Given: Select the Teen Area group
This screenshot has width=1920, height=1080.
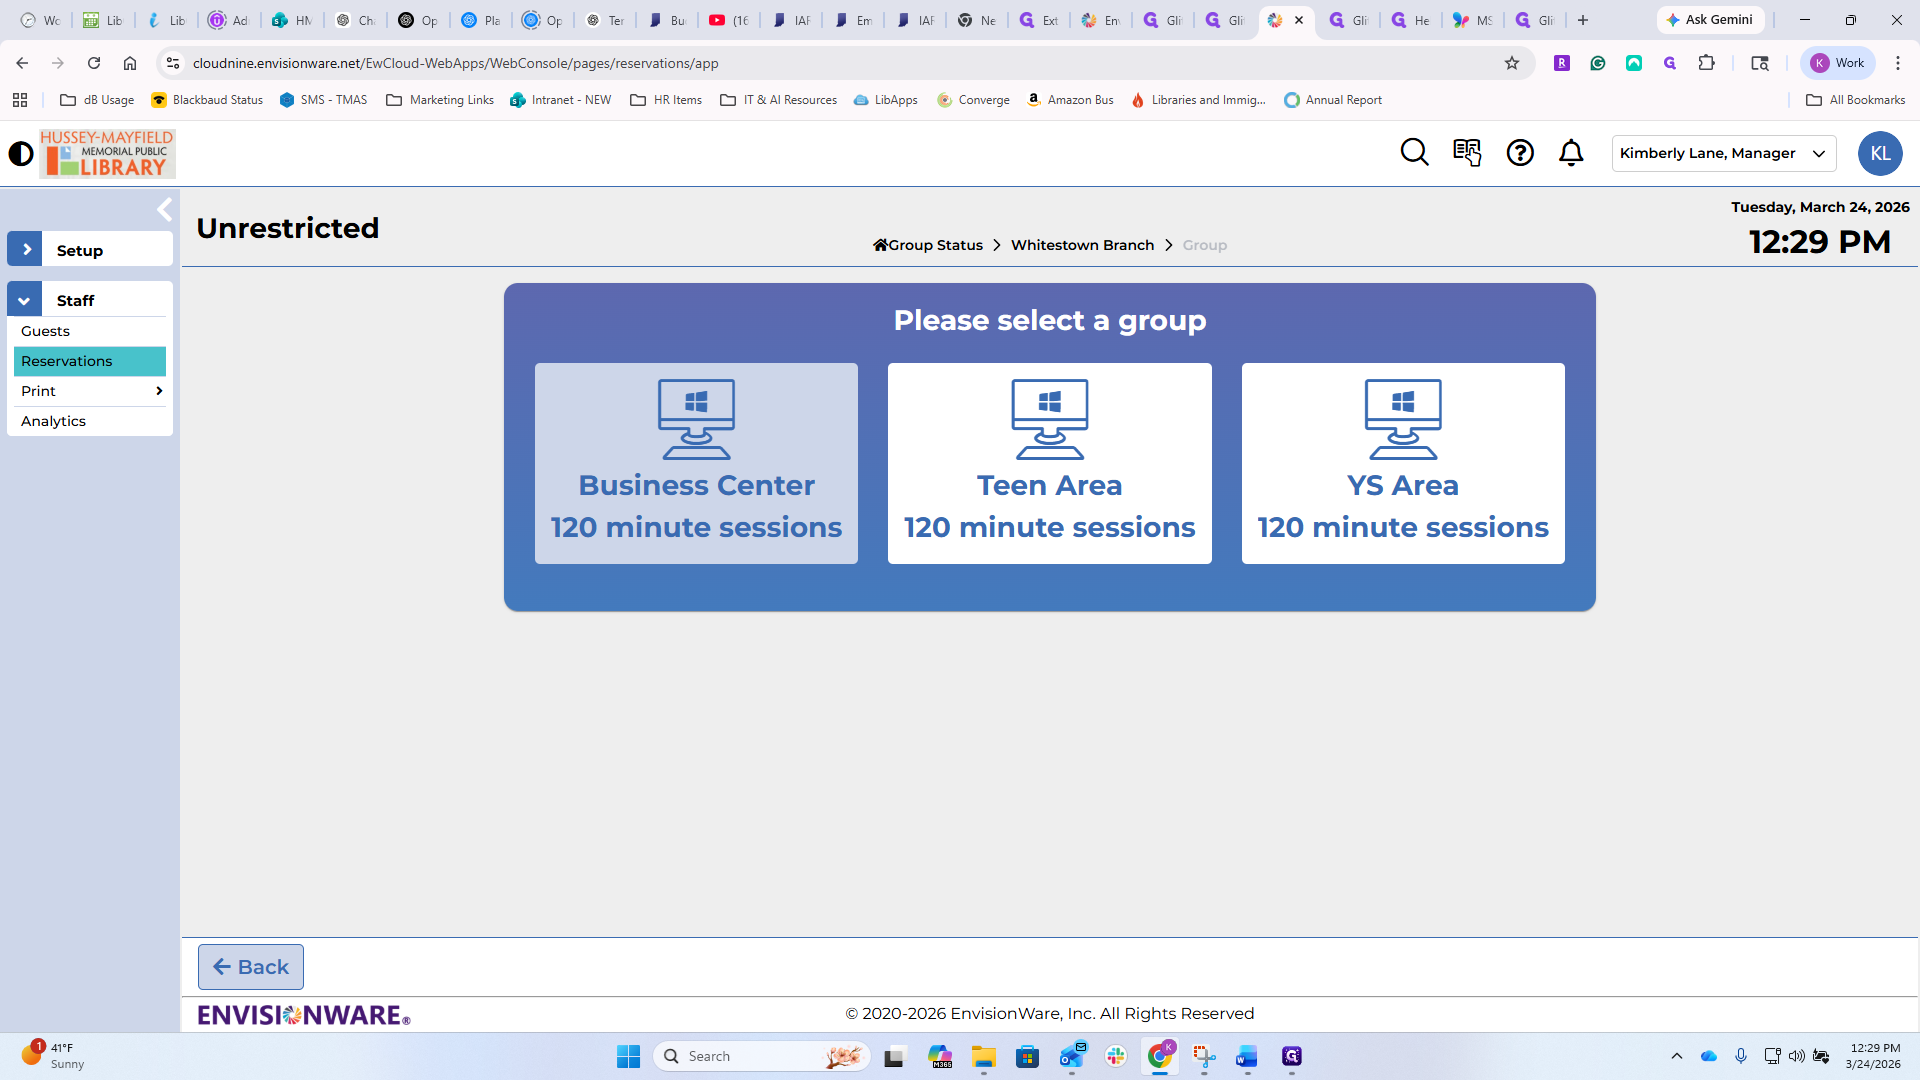Looking at the screenshot, I should coord(1049,463).
